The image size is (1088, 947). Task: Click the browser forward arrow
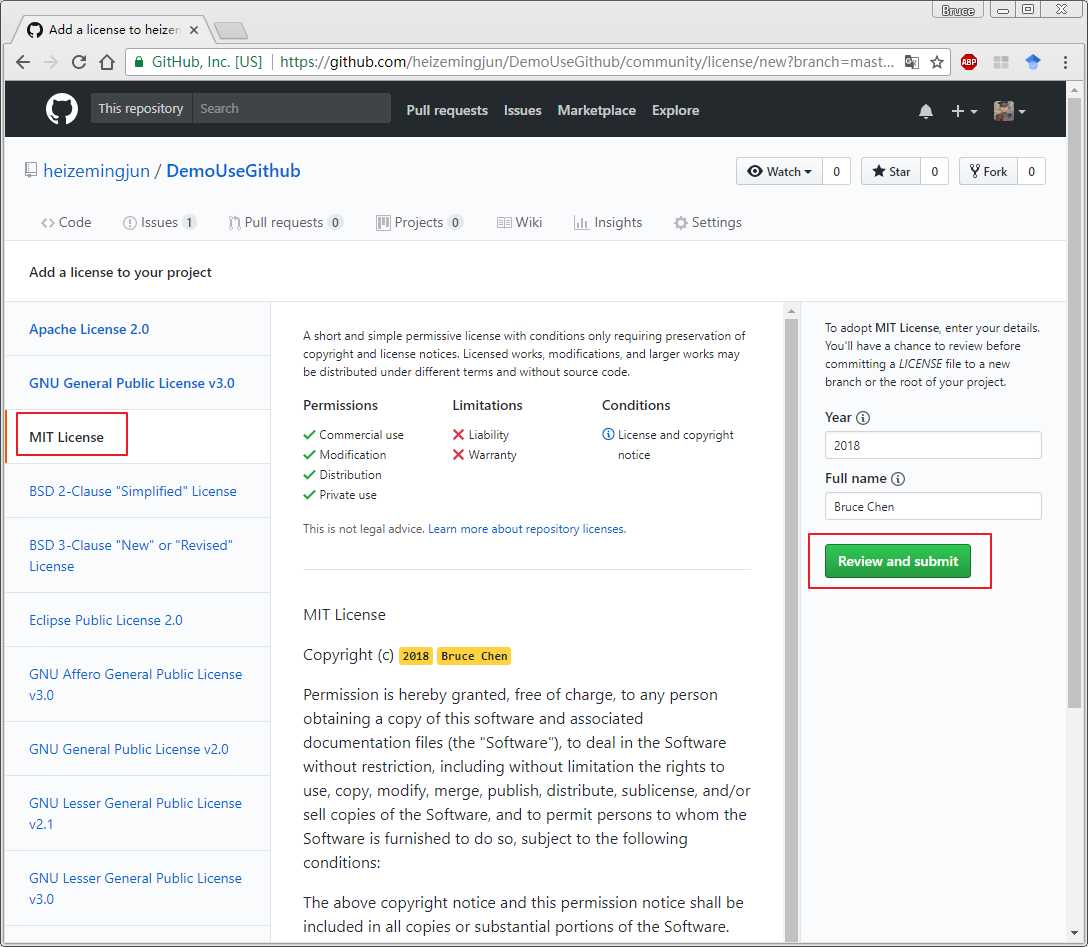click(x=51, y=62)
